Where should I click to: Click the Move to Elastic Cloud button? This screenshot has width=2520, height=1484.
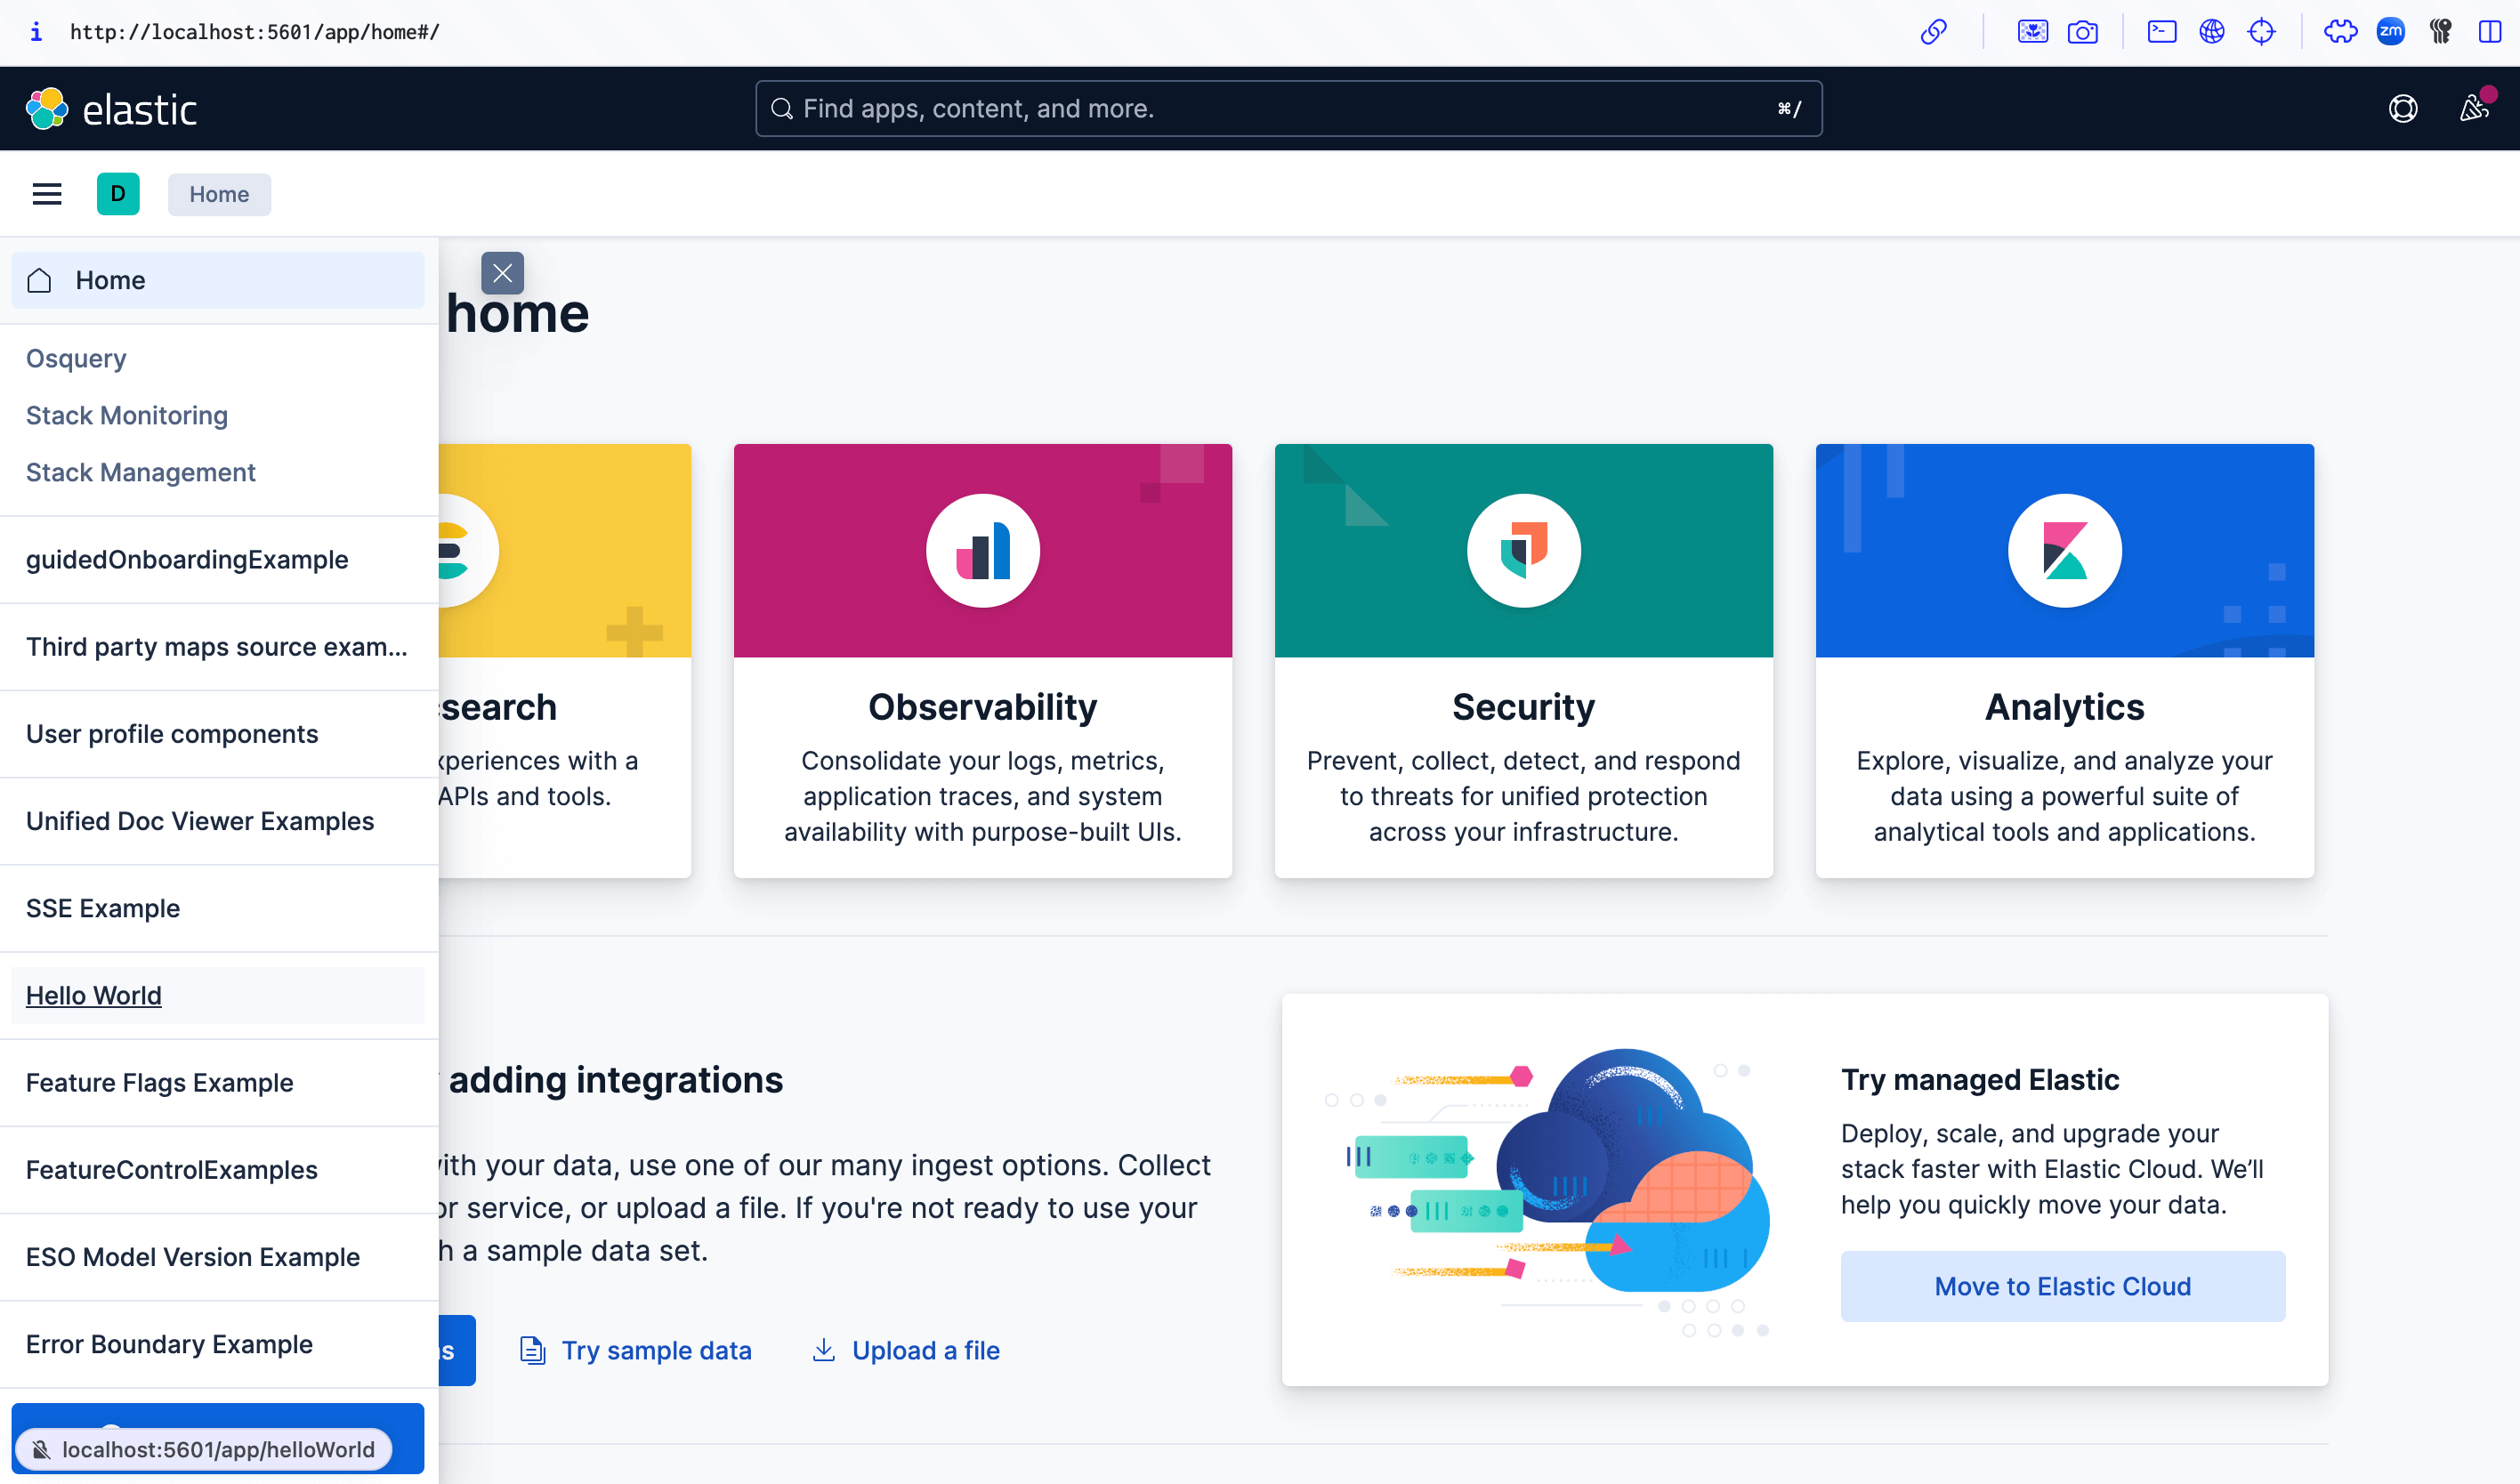[2063, 1286]
